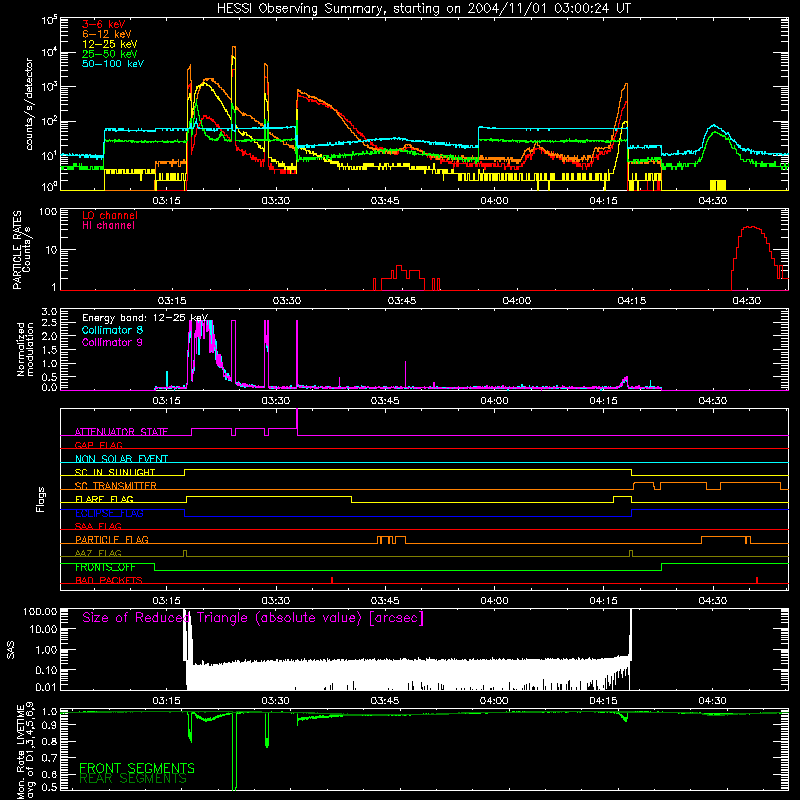
Task: Click the 03:45 tick under particle rates plot
Action: [402, 301]
